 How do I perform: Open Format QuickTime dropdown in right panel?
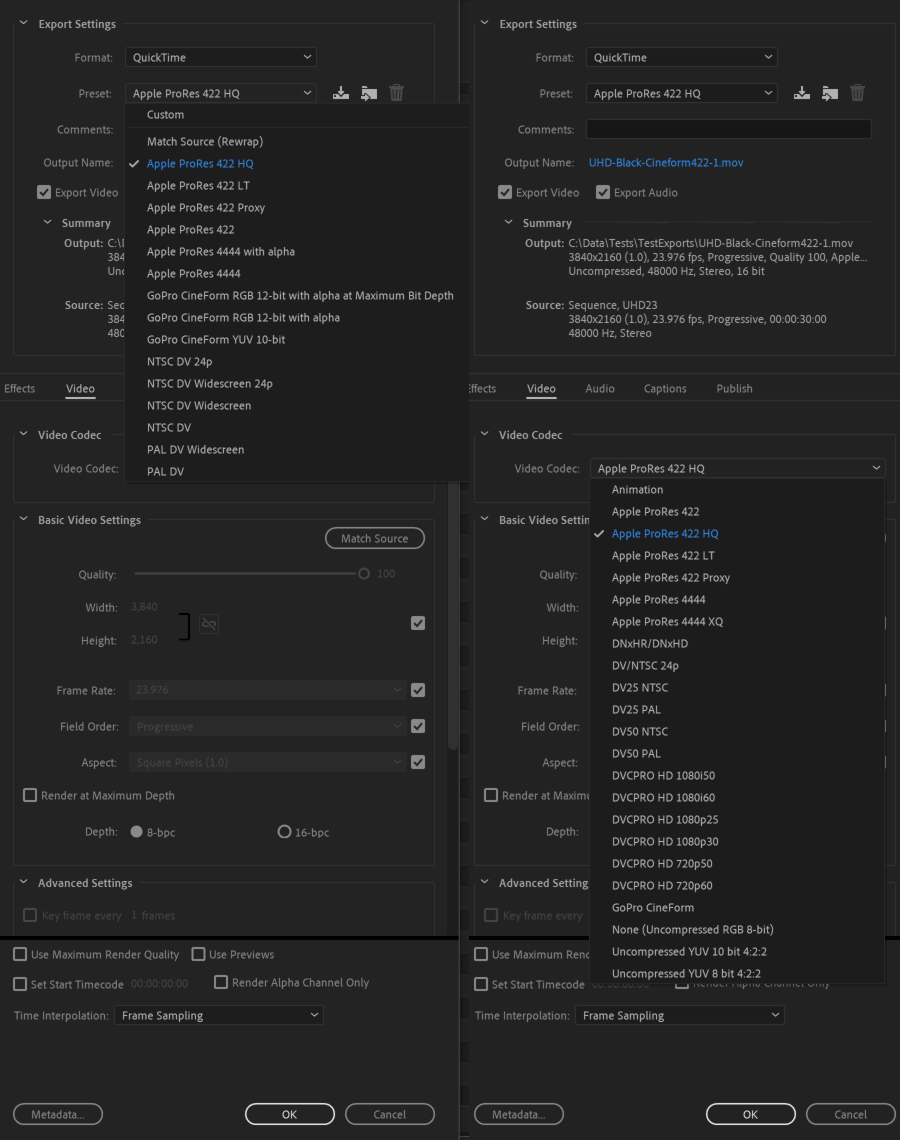pos(682,57)
